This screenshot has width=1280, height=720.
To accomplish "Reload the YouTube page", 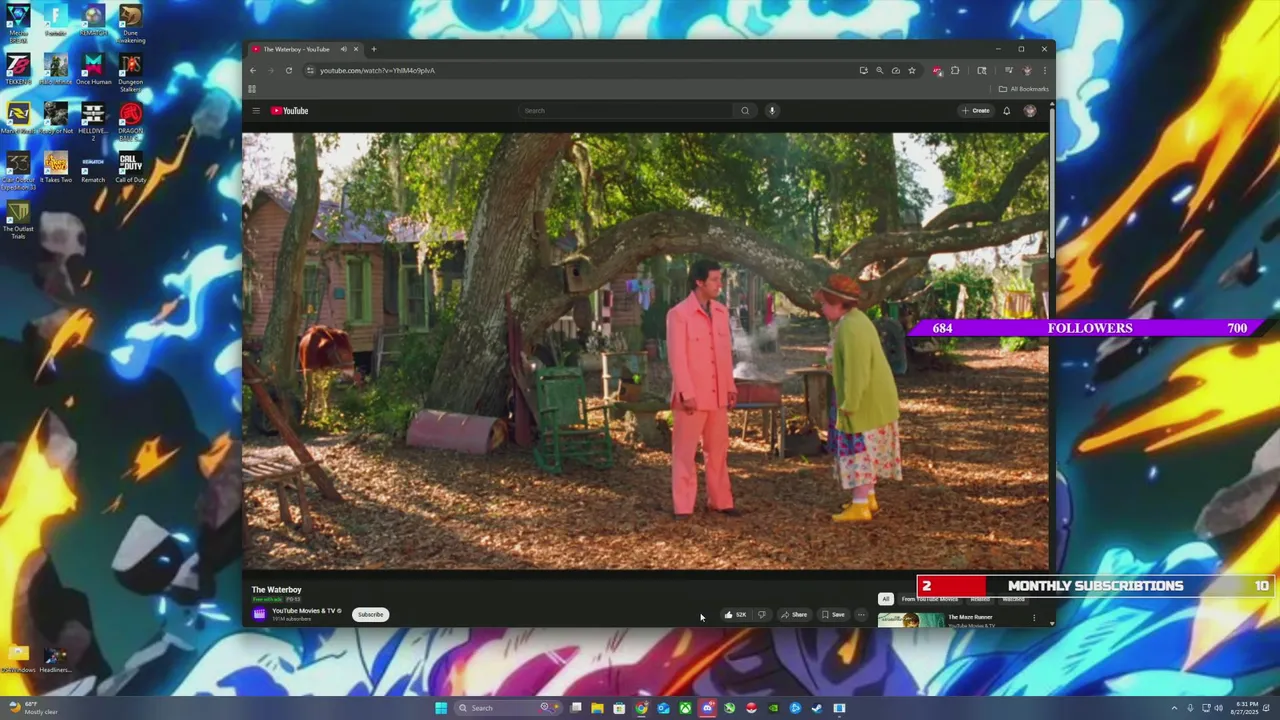I will coord(289,70).
